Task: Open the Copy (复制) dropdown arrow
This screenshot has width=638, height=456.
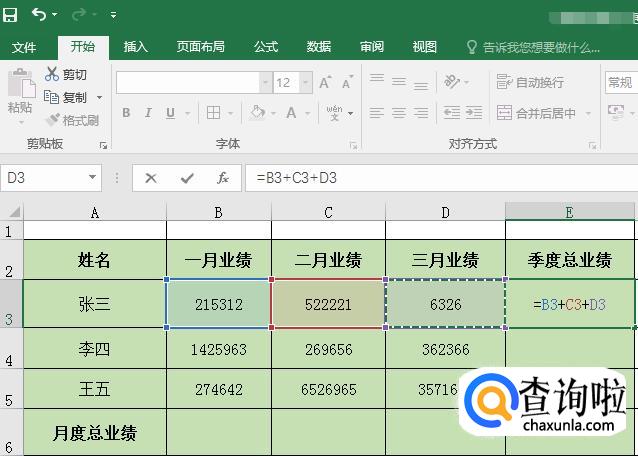Action: point(99,98)
